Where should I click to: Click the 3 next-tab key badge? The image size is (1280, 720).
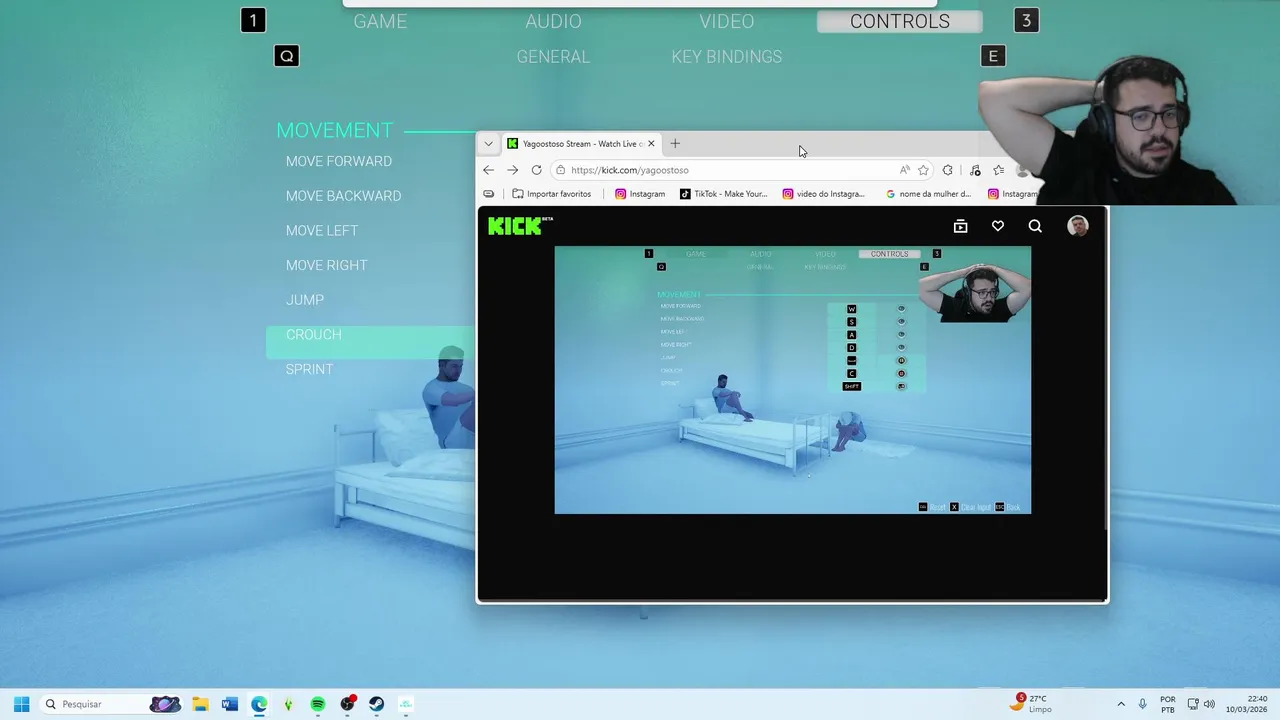click(x=1026, y=20)
